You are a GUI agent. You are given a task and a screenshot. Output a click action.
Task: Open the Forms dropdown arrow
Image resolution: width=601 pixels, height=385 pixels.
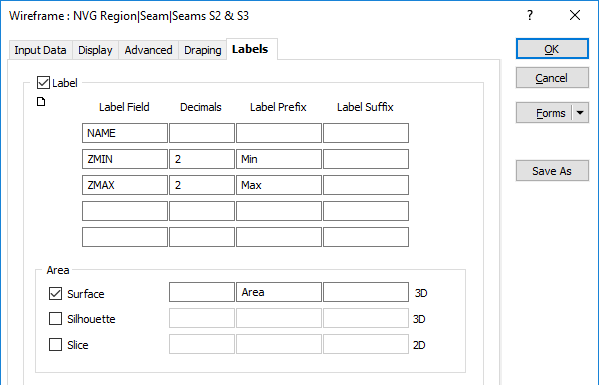tap(580, 113)
